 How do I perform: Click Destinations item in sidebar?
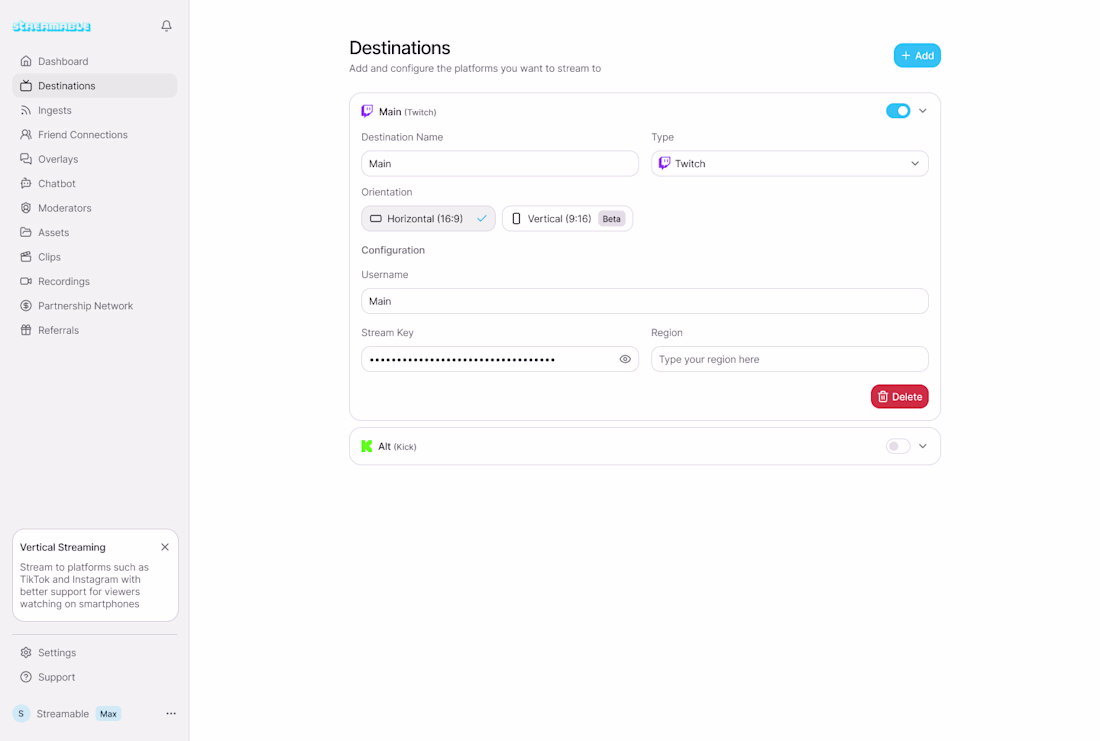(x=95, y=86)
